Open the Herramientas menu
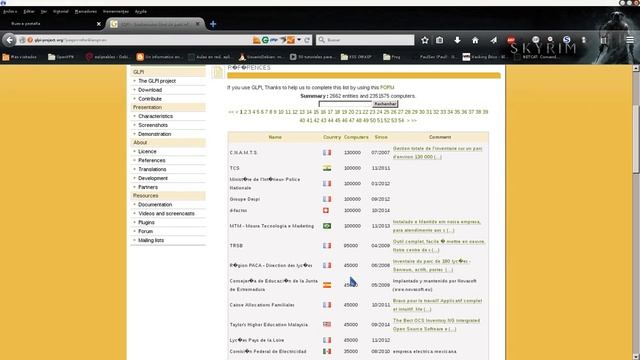 pos(116,11)
